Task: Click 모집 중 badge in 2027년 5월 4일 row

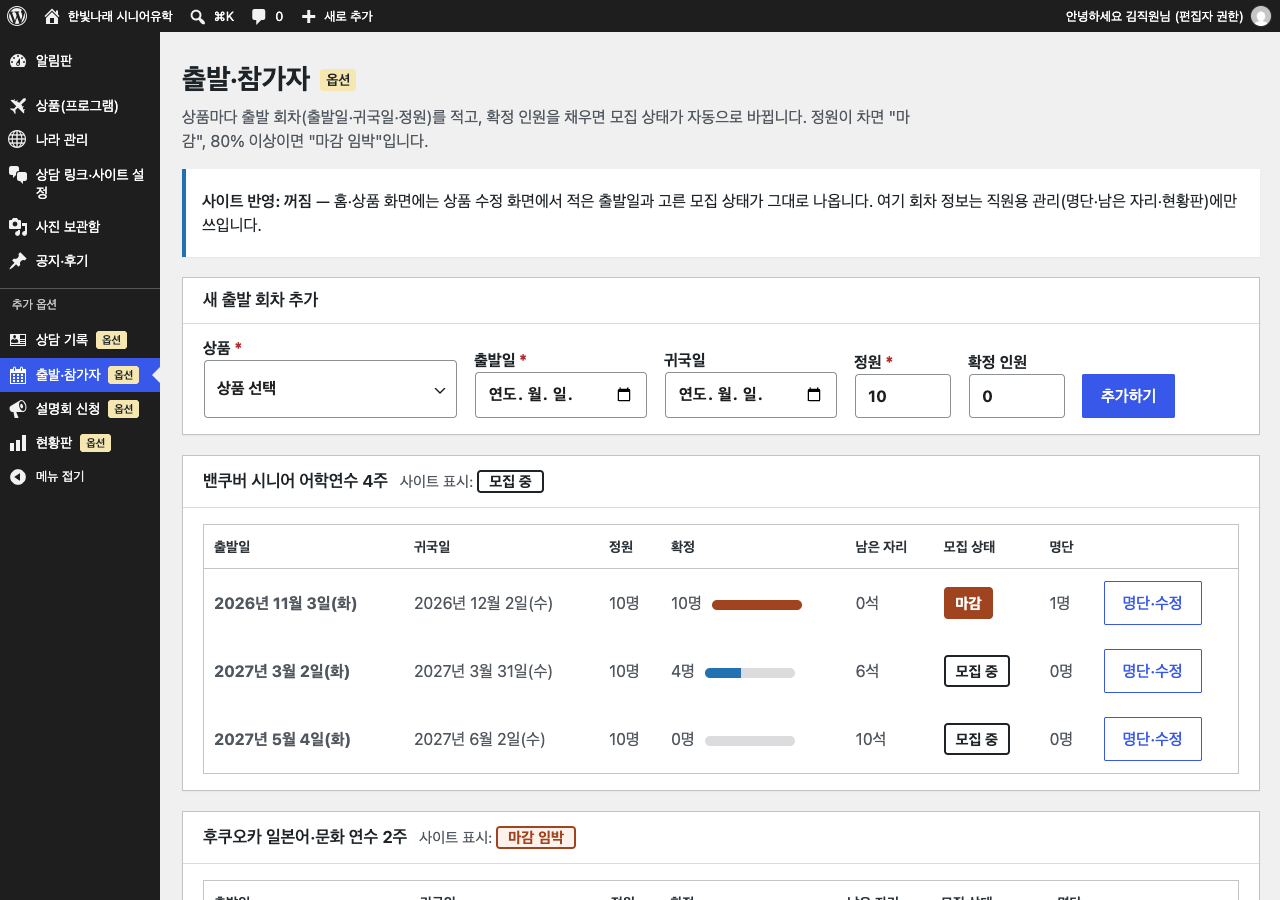Action: tap(977, 739)
